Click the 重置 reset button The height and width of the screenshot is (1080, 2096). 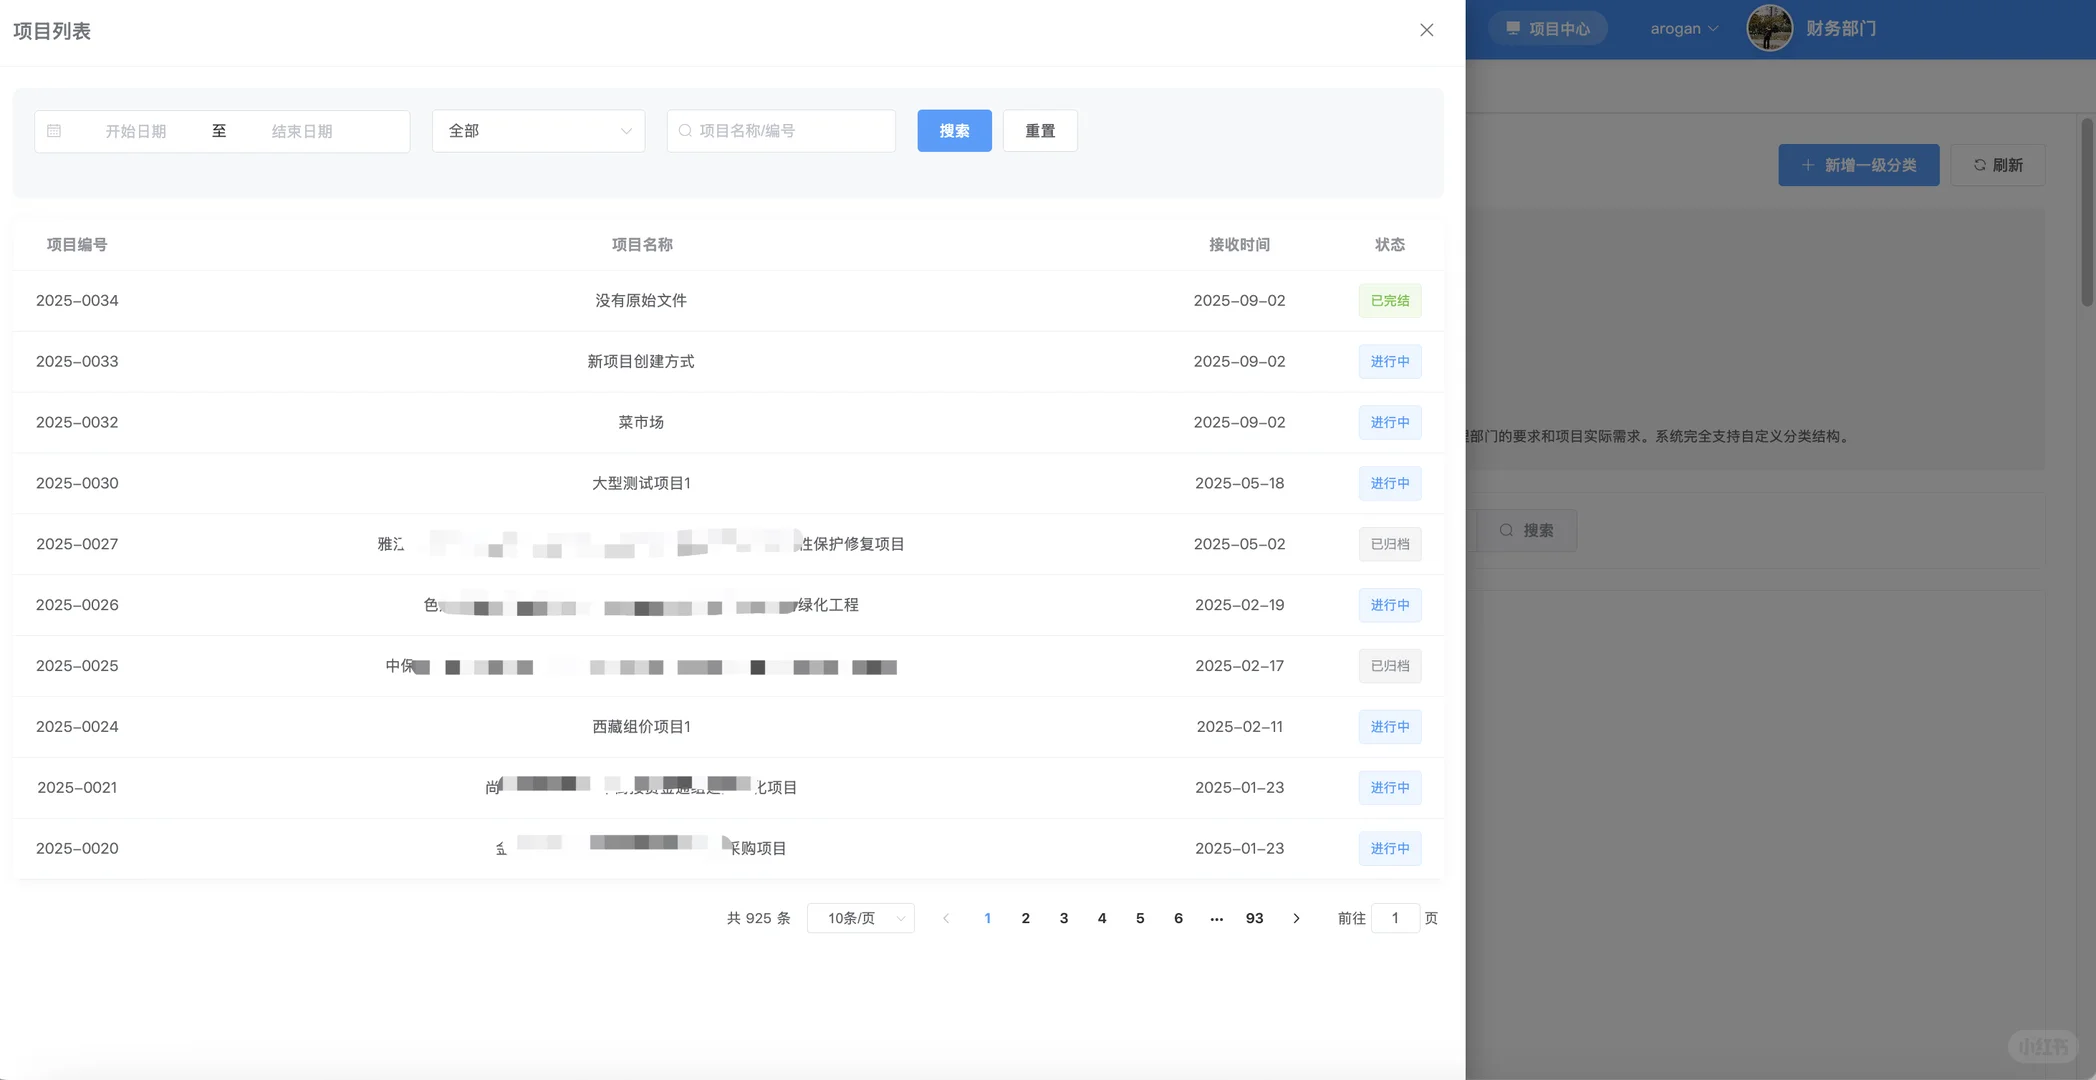1040,130
